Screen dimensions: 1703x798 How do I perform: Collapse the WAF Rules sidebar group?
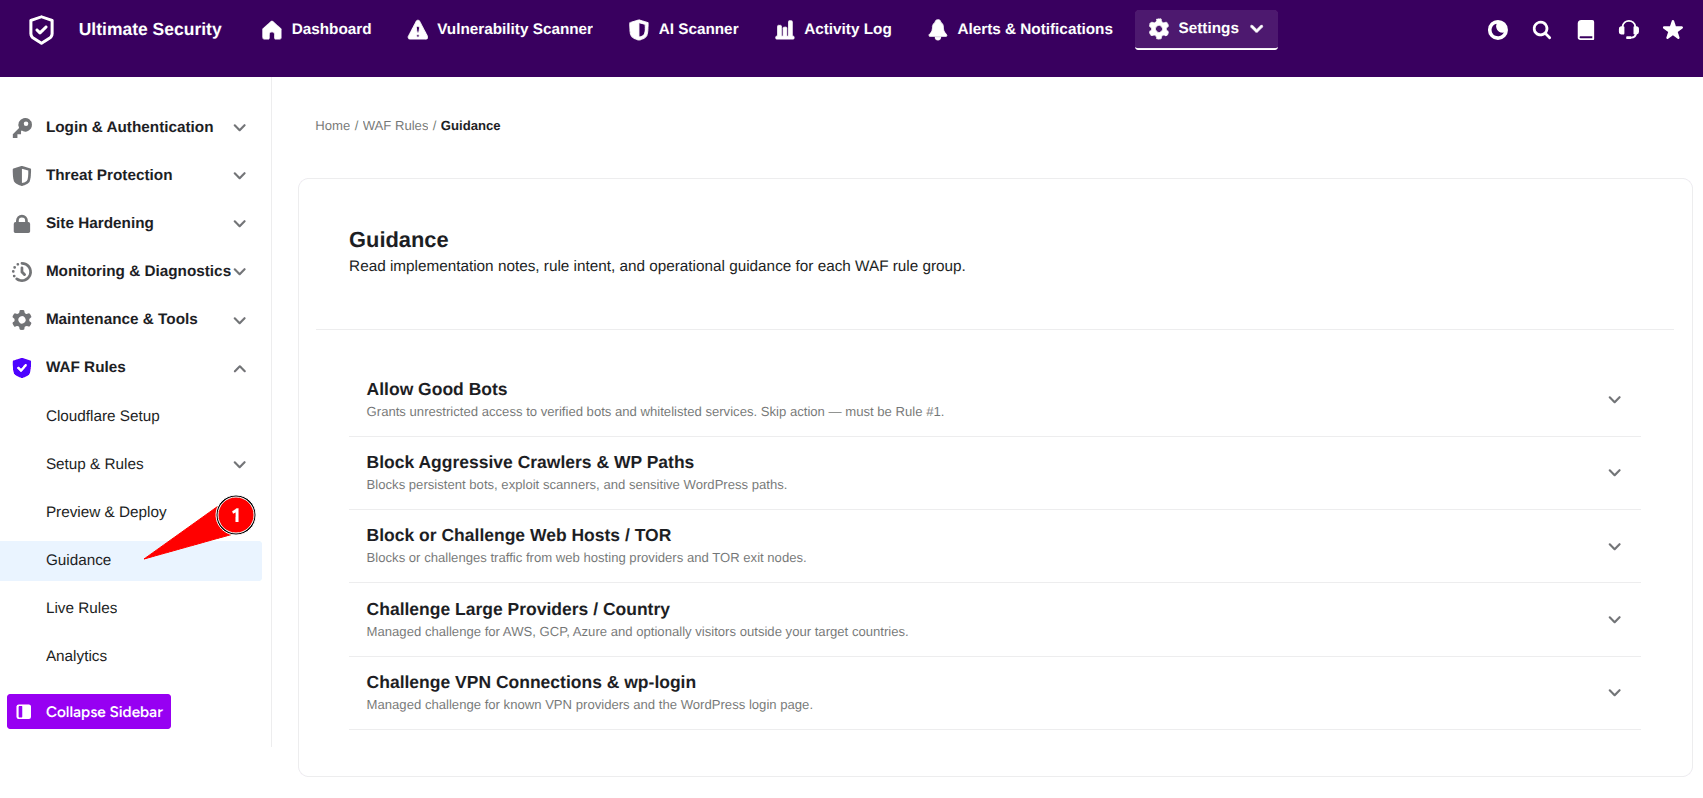239,368
